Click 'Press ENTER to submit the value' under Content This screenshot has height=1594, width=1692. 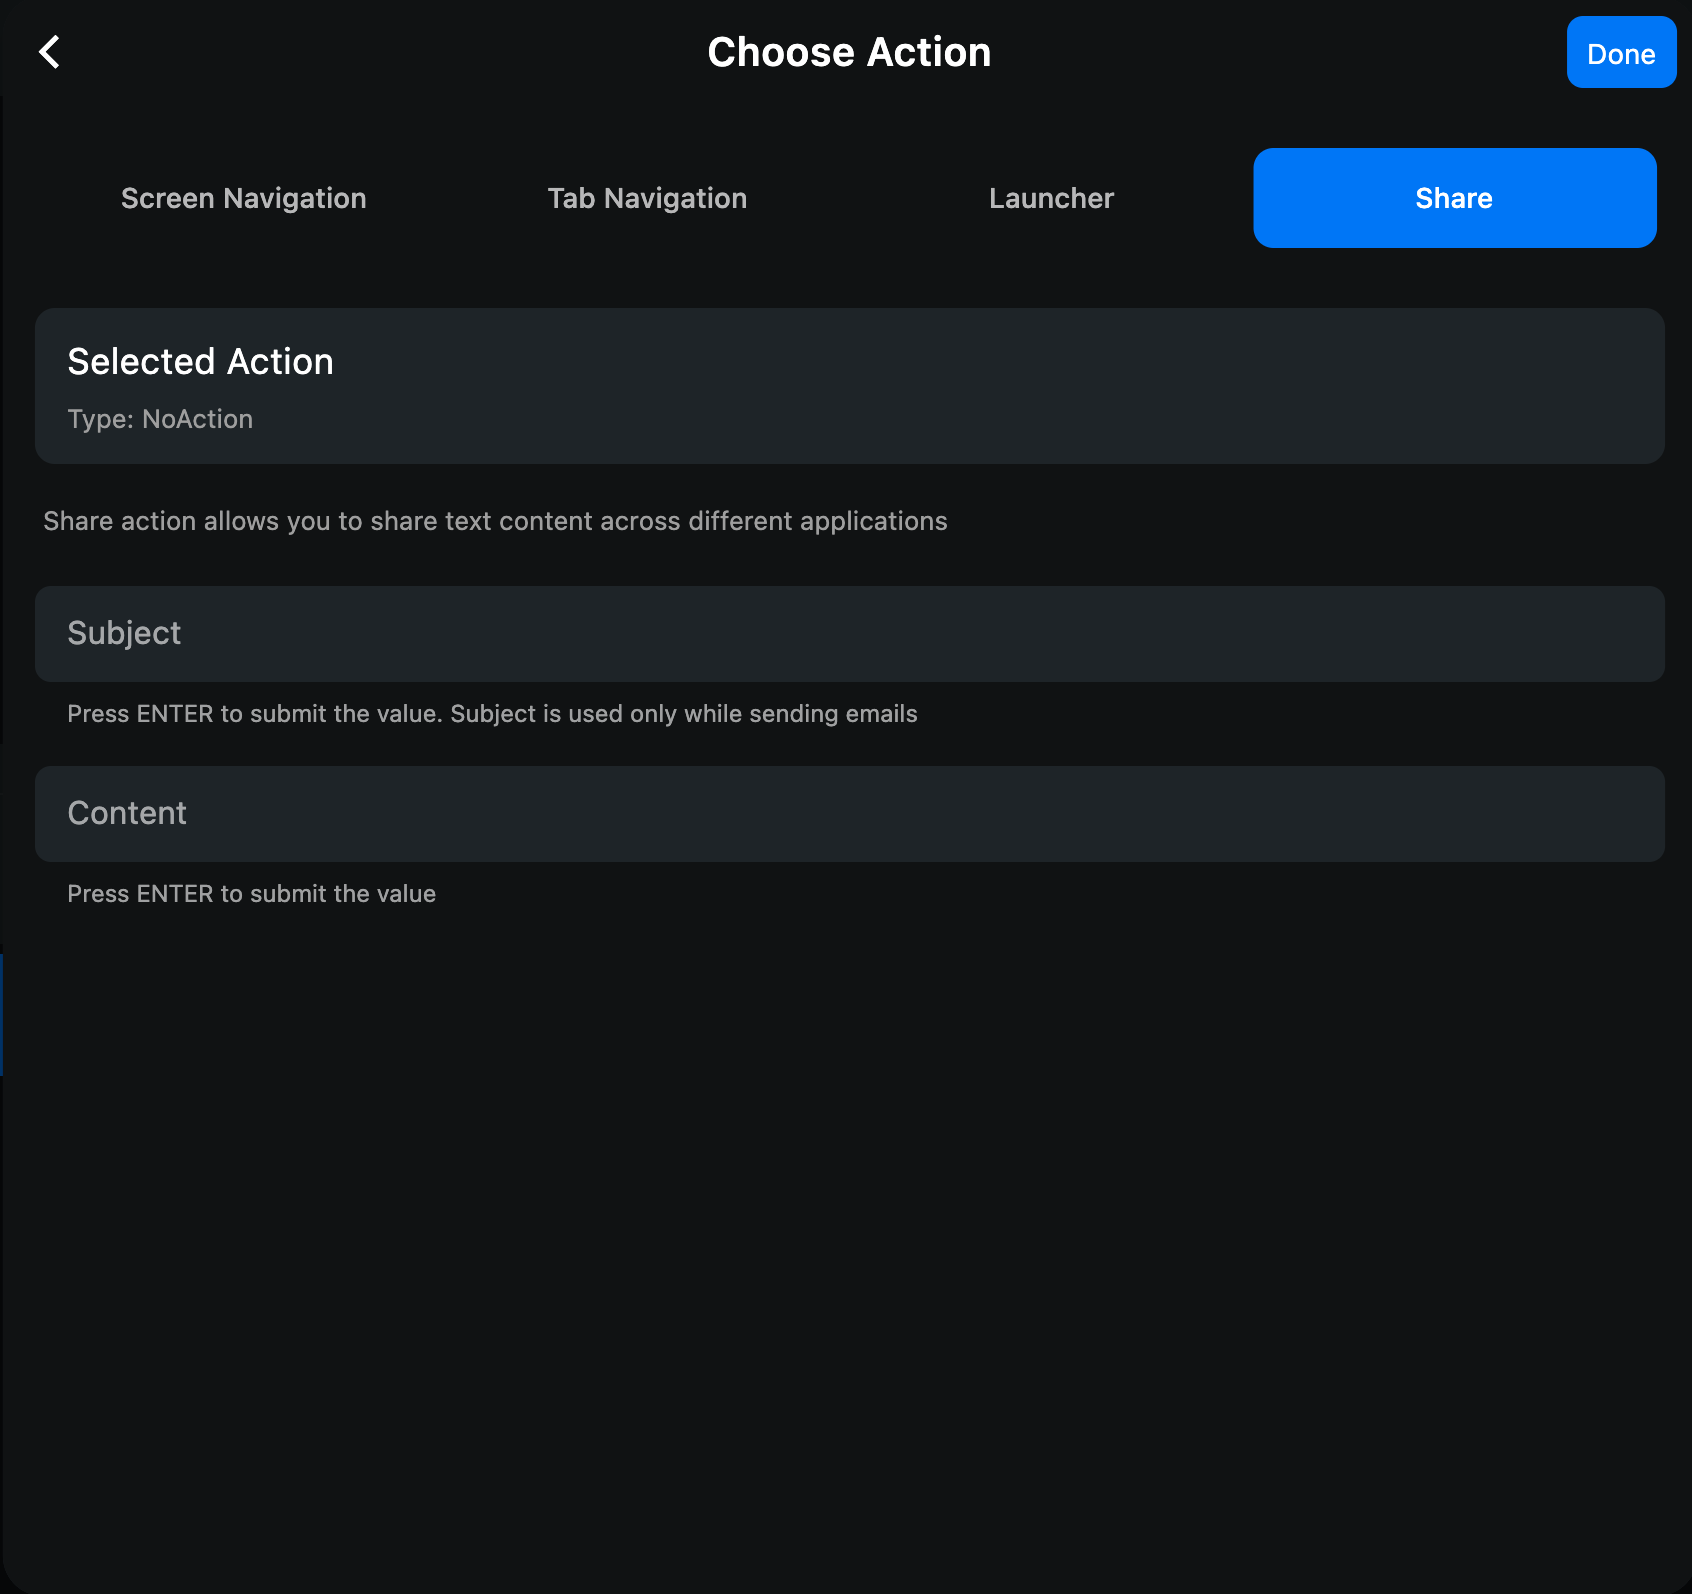[251, 894]
